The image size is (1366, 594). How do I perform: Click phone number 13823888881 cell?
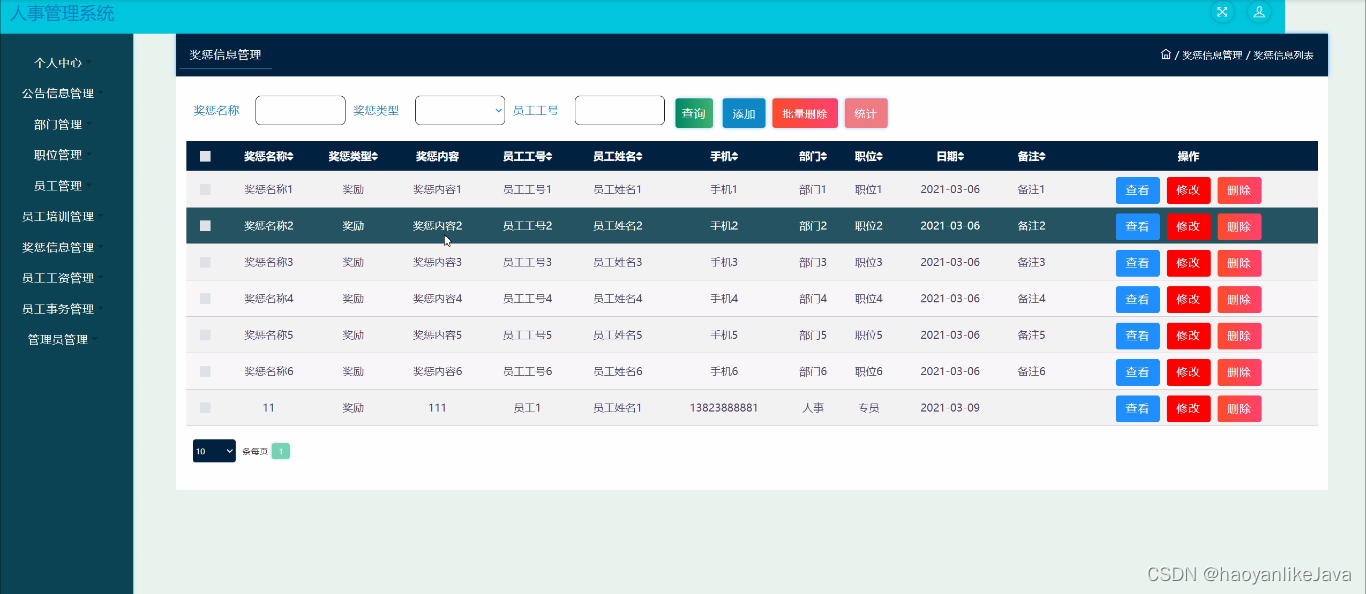[x=724, y=408]
